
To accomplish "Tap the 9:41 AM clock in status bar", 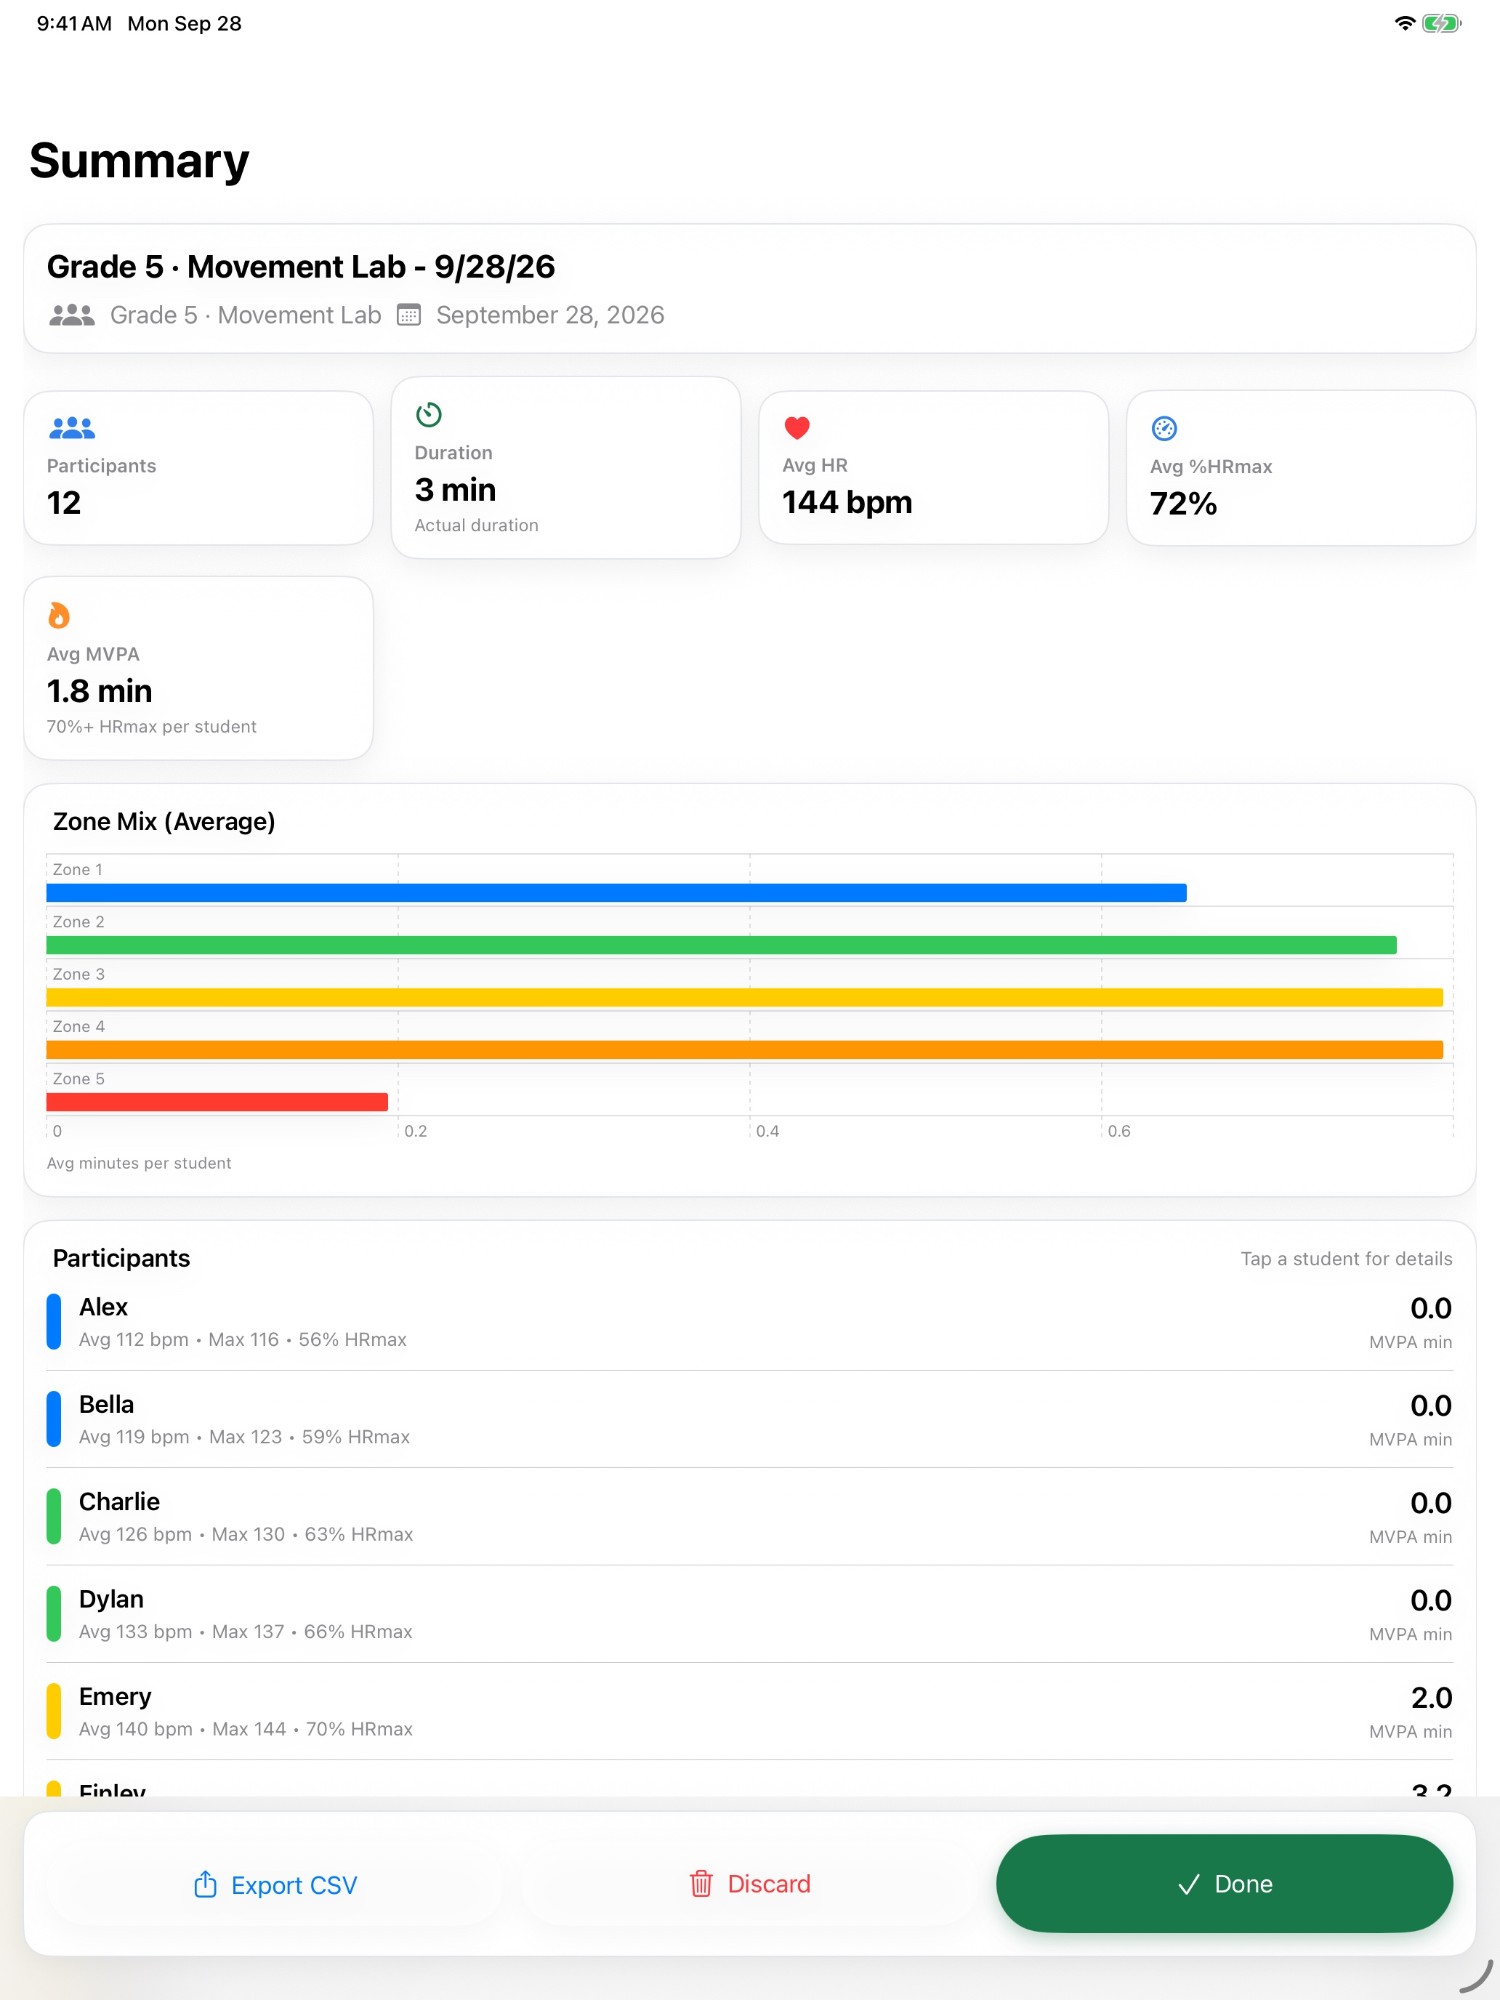I will coord(74,23).
